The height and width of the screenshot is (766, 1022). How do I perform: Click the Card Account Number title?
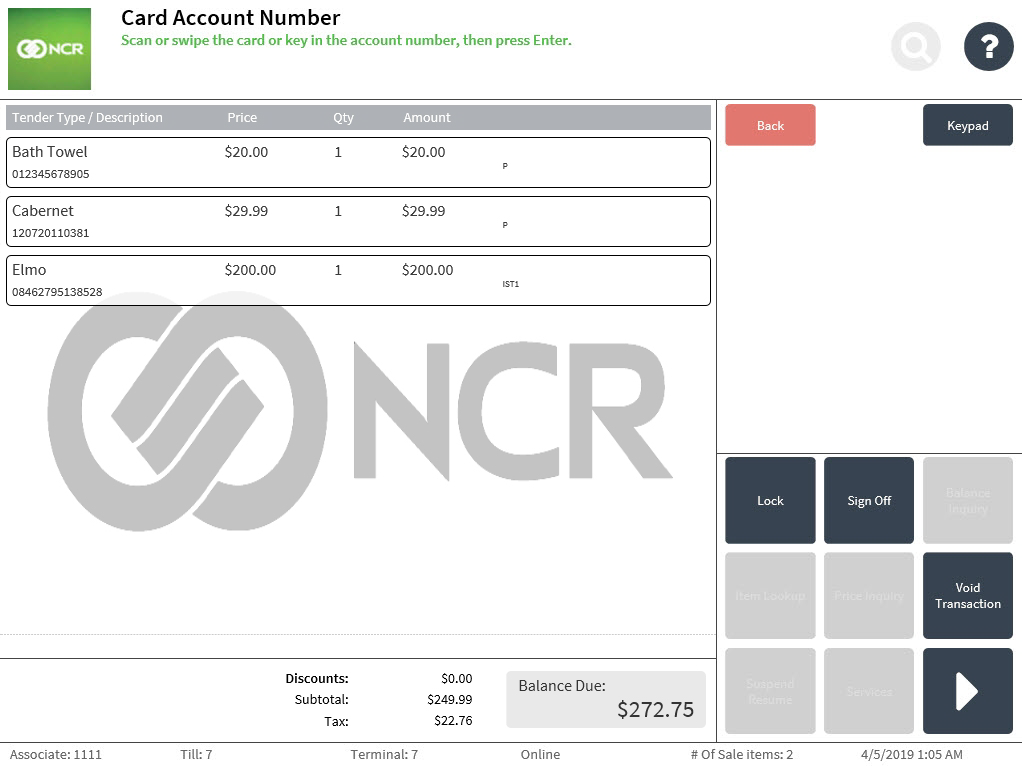pyautogui.click(x=231, y=18)
